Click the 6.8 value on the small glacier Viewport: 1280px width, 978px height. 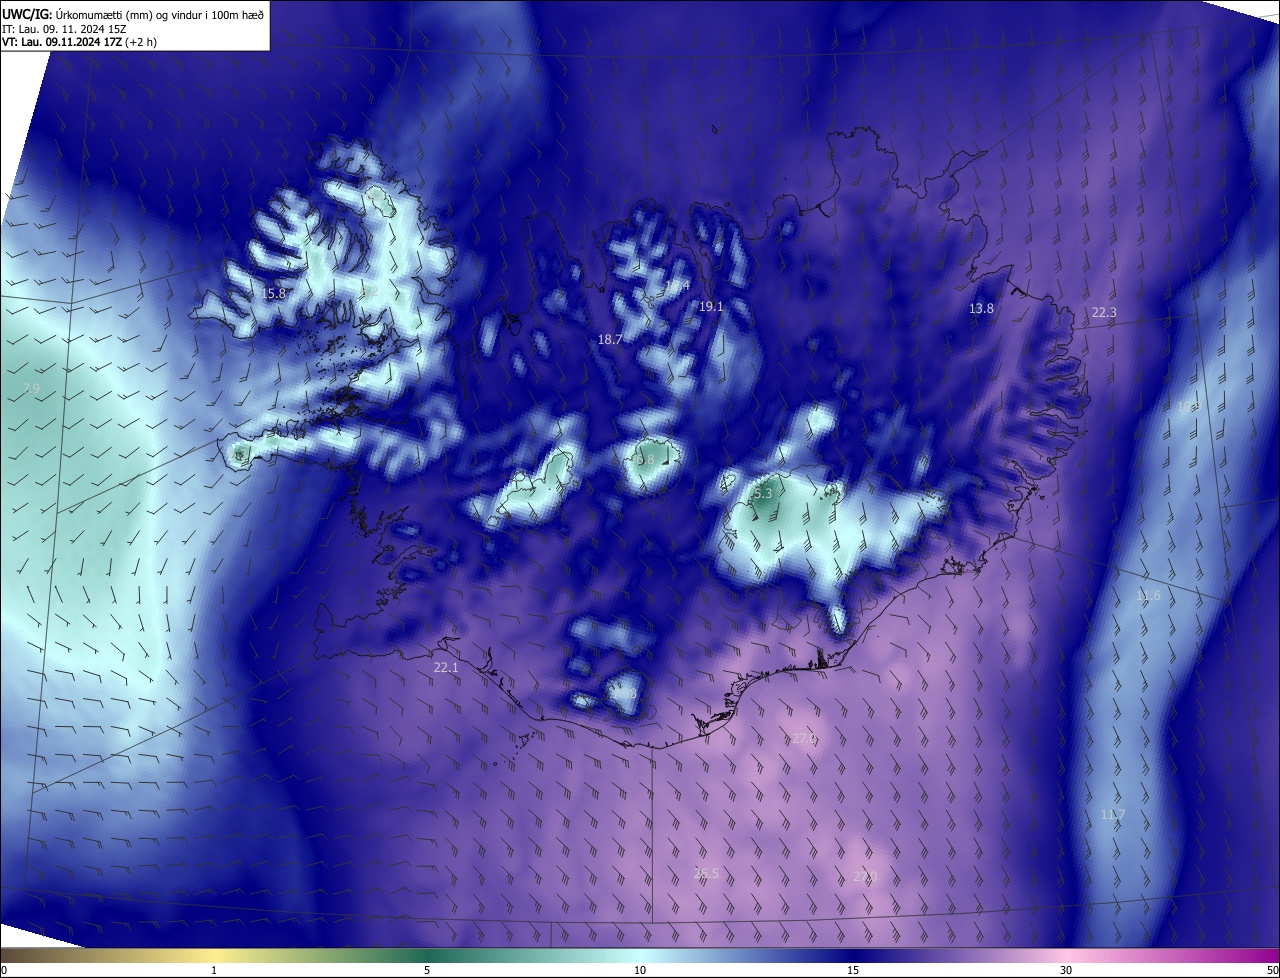(x=645, y=460)
